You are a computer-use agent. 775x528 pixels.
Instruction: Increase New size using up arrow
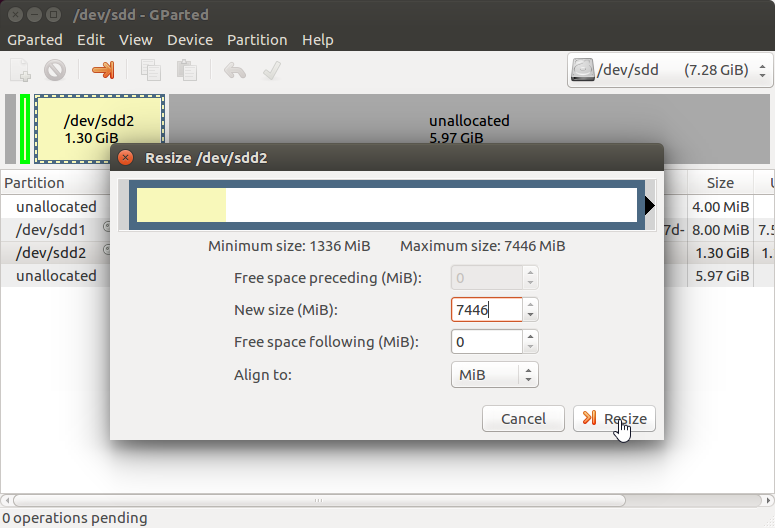coord(530,304)
